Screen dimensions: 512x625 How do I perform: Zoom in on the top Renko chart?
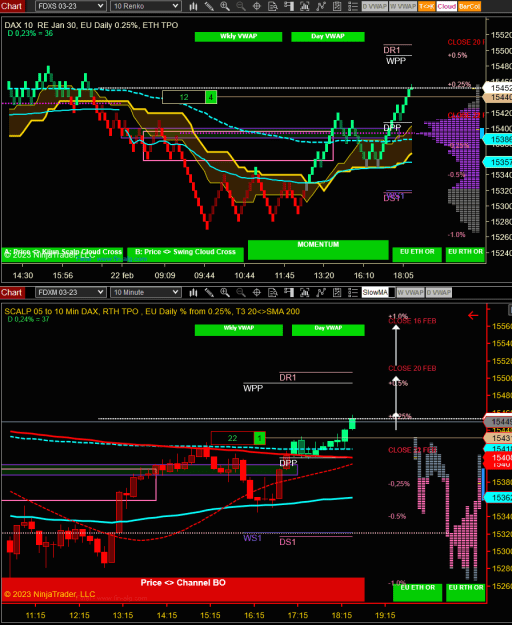point(225,6)
